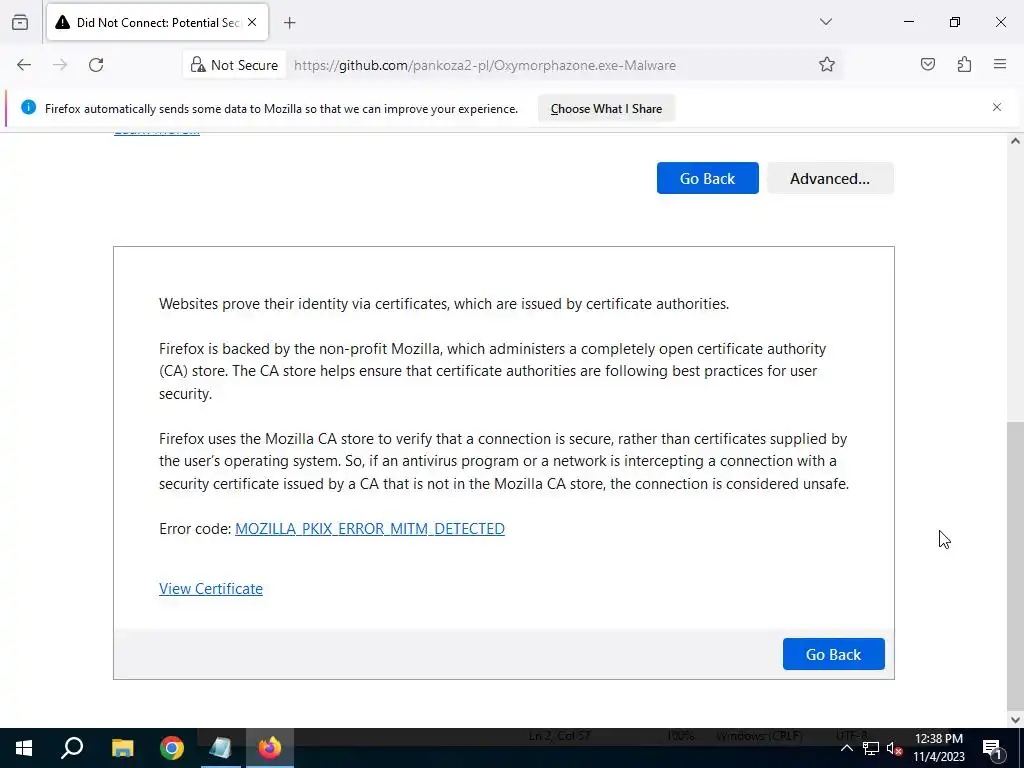Click the Firefox taskbar icon
1024x768 pixels.
270,748
